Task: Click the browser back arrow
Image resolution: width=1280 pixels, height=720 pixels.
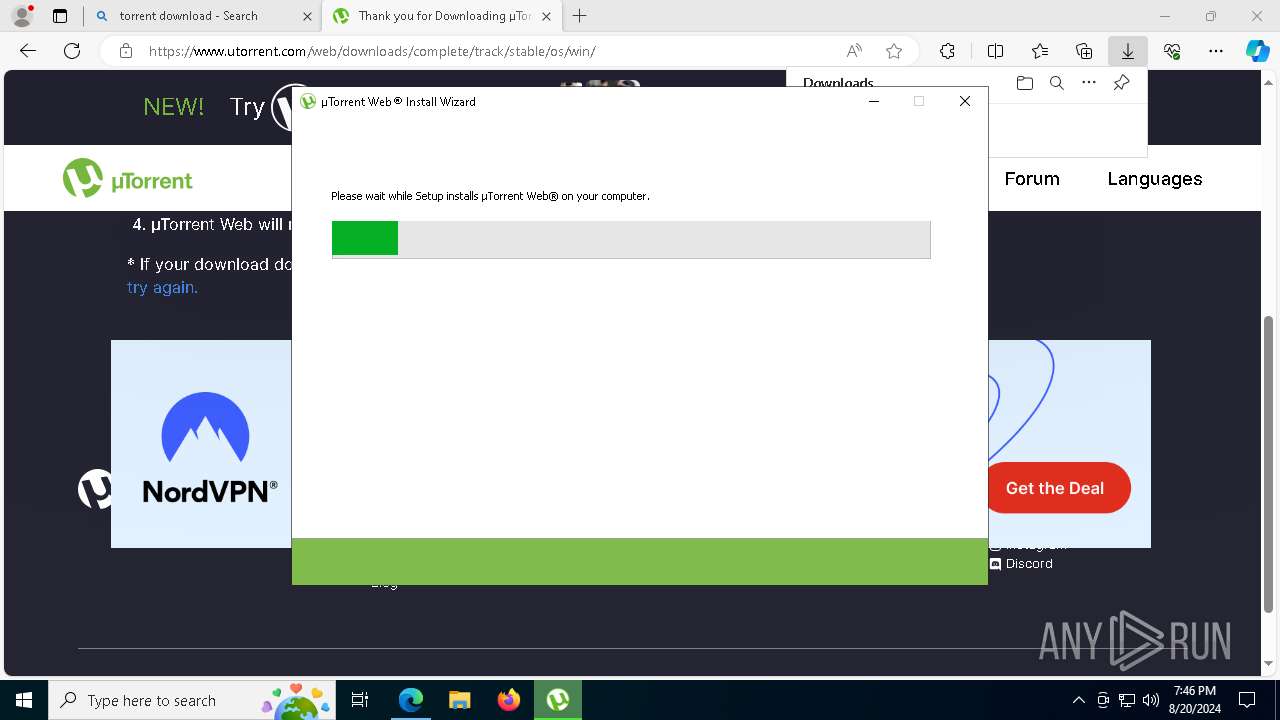Action: (28, 51)
